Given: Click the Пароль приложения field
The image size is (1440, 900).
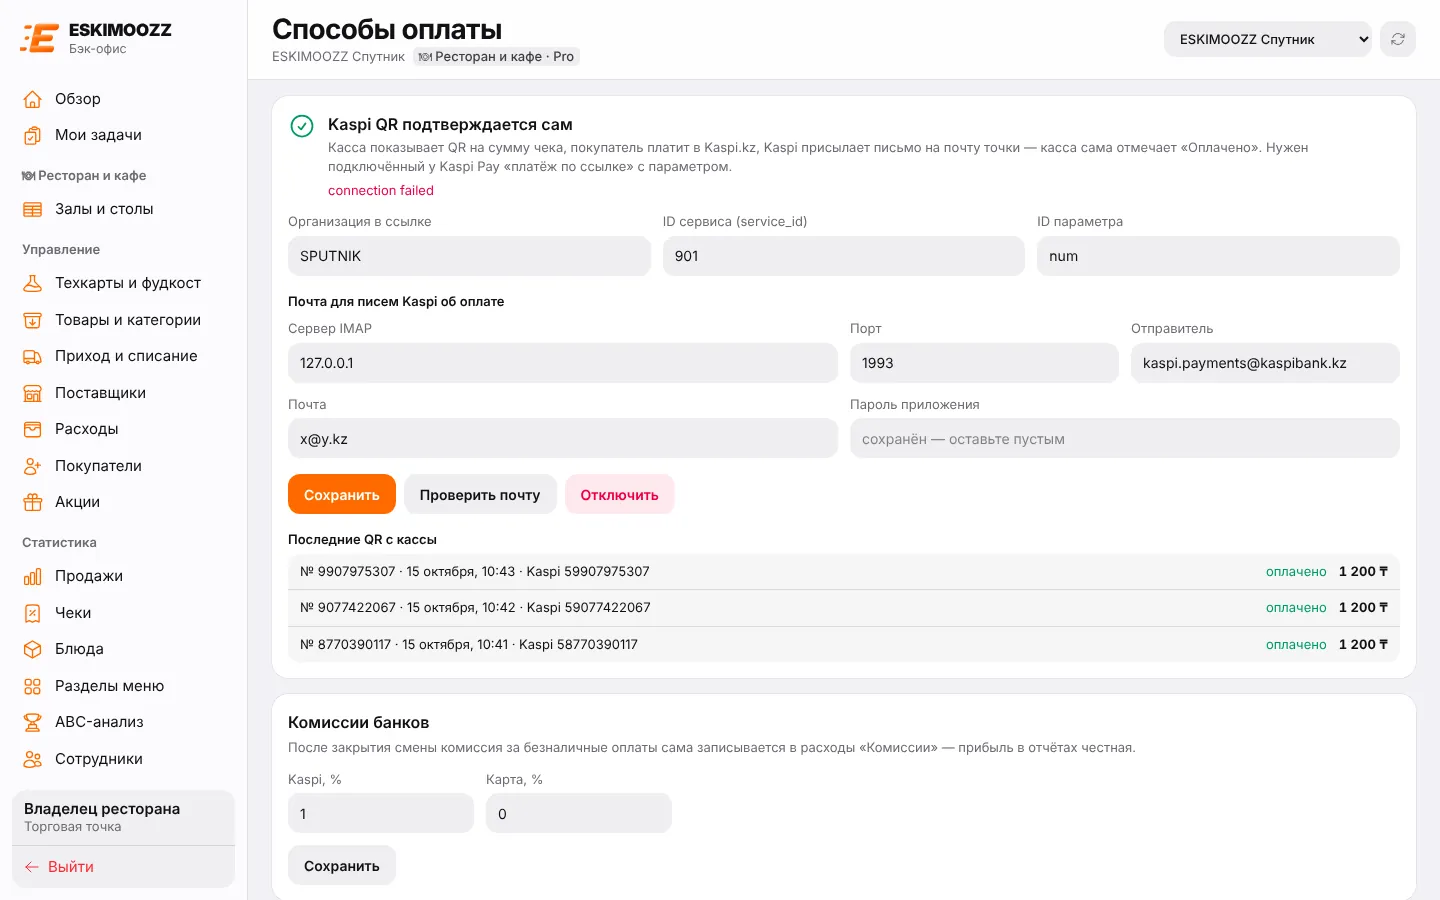Looking at the screenshot, I should (1125, 438).
